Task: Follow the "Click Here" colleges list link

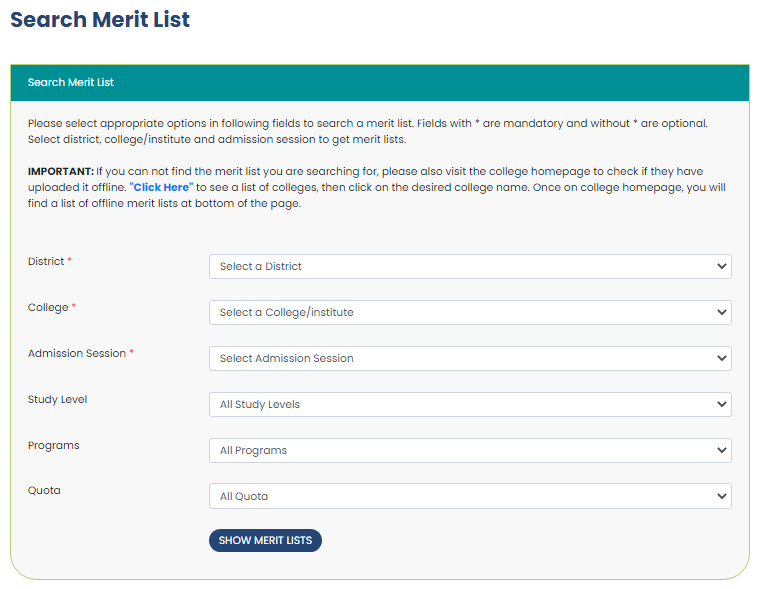Action: tap(161, 187)
